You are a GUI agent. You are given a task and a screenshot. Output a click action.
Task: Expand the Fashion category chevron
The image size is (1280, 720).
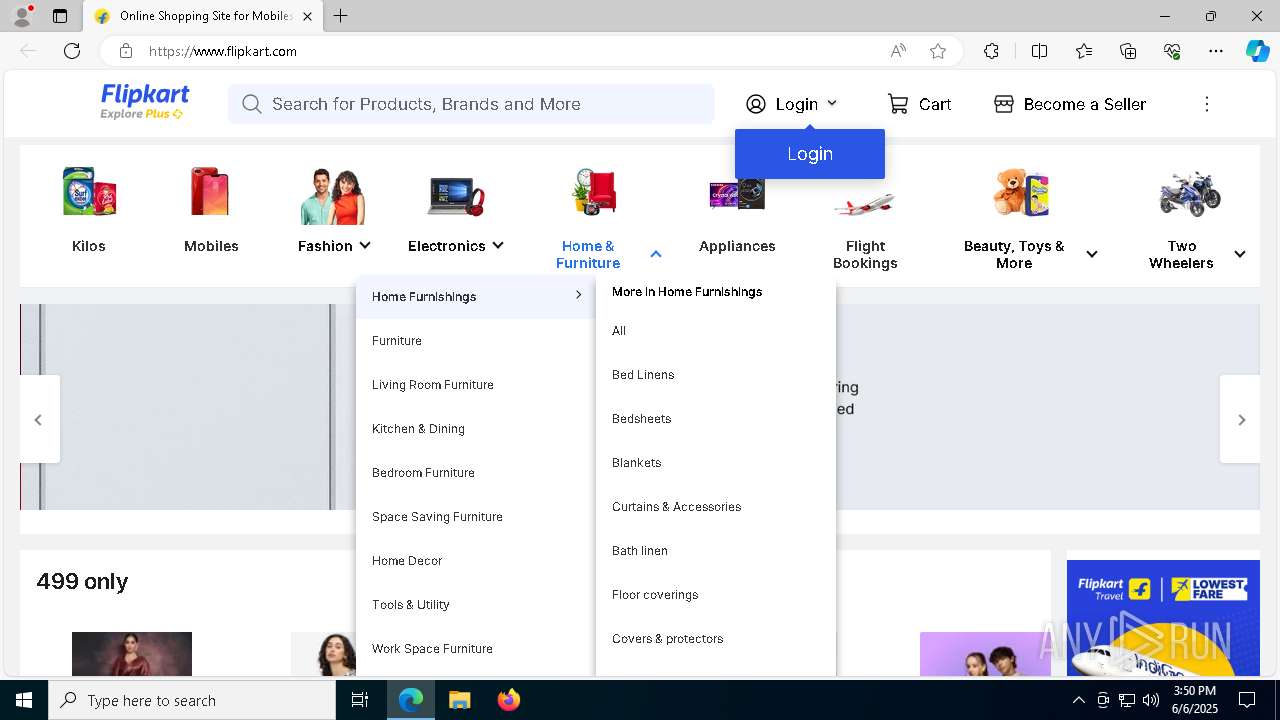pos(365,246)
